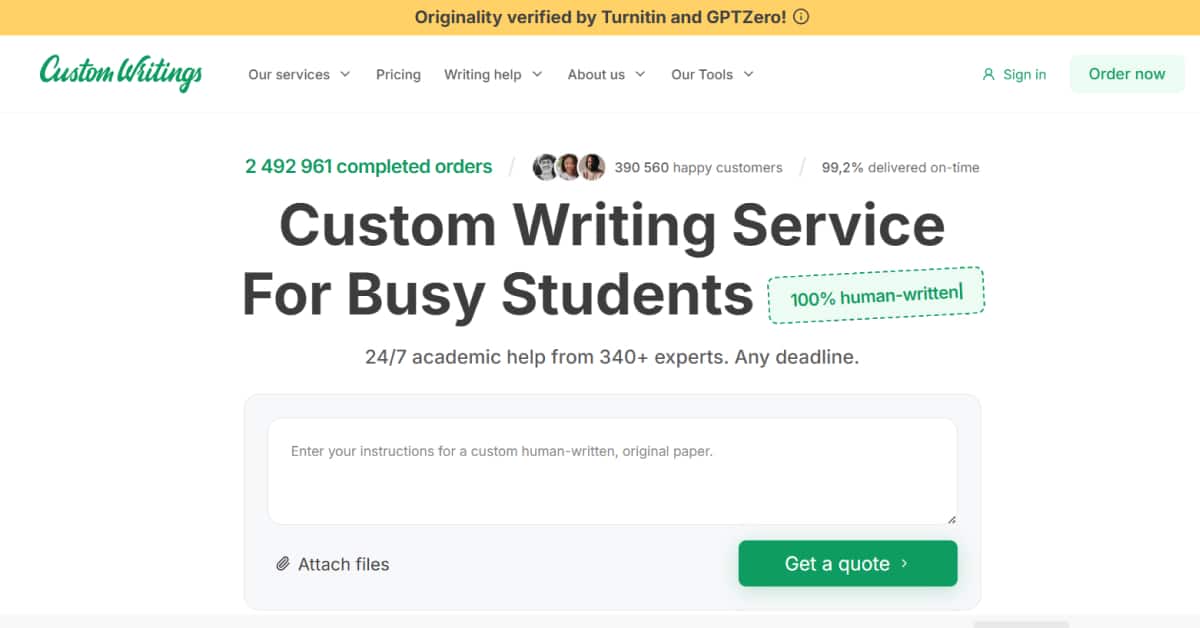This screenshot has height=628, width=1200.
Task: Open the Our Tools menu
Action: click(712, 74)
